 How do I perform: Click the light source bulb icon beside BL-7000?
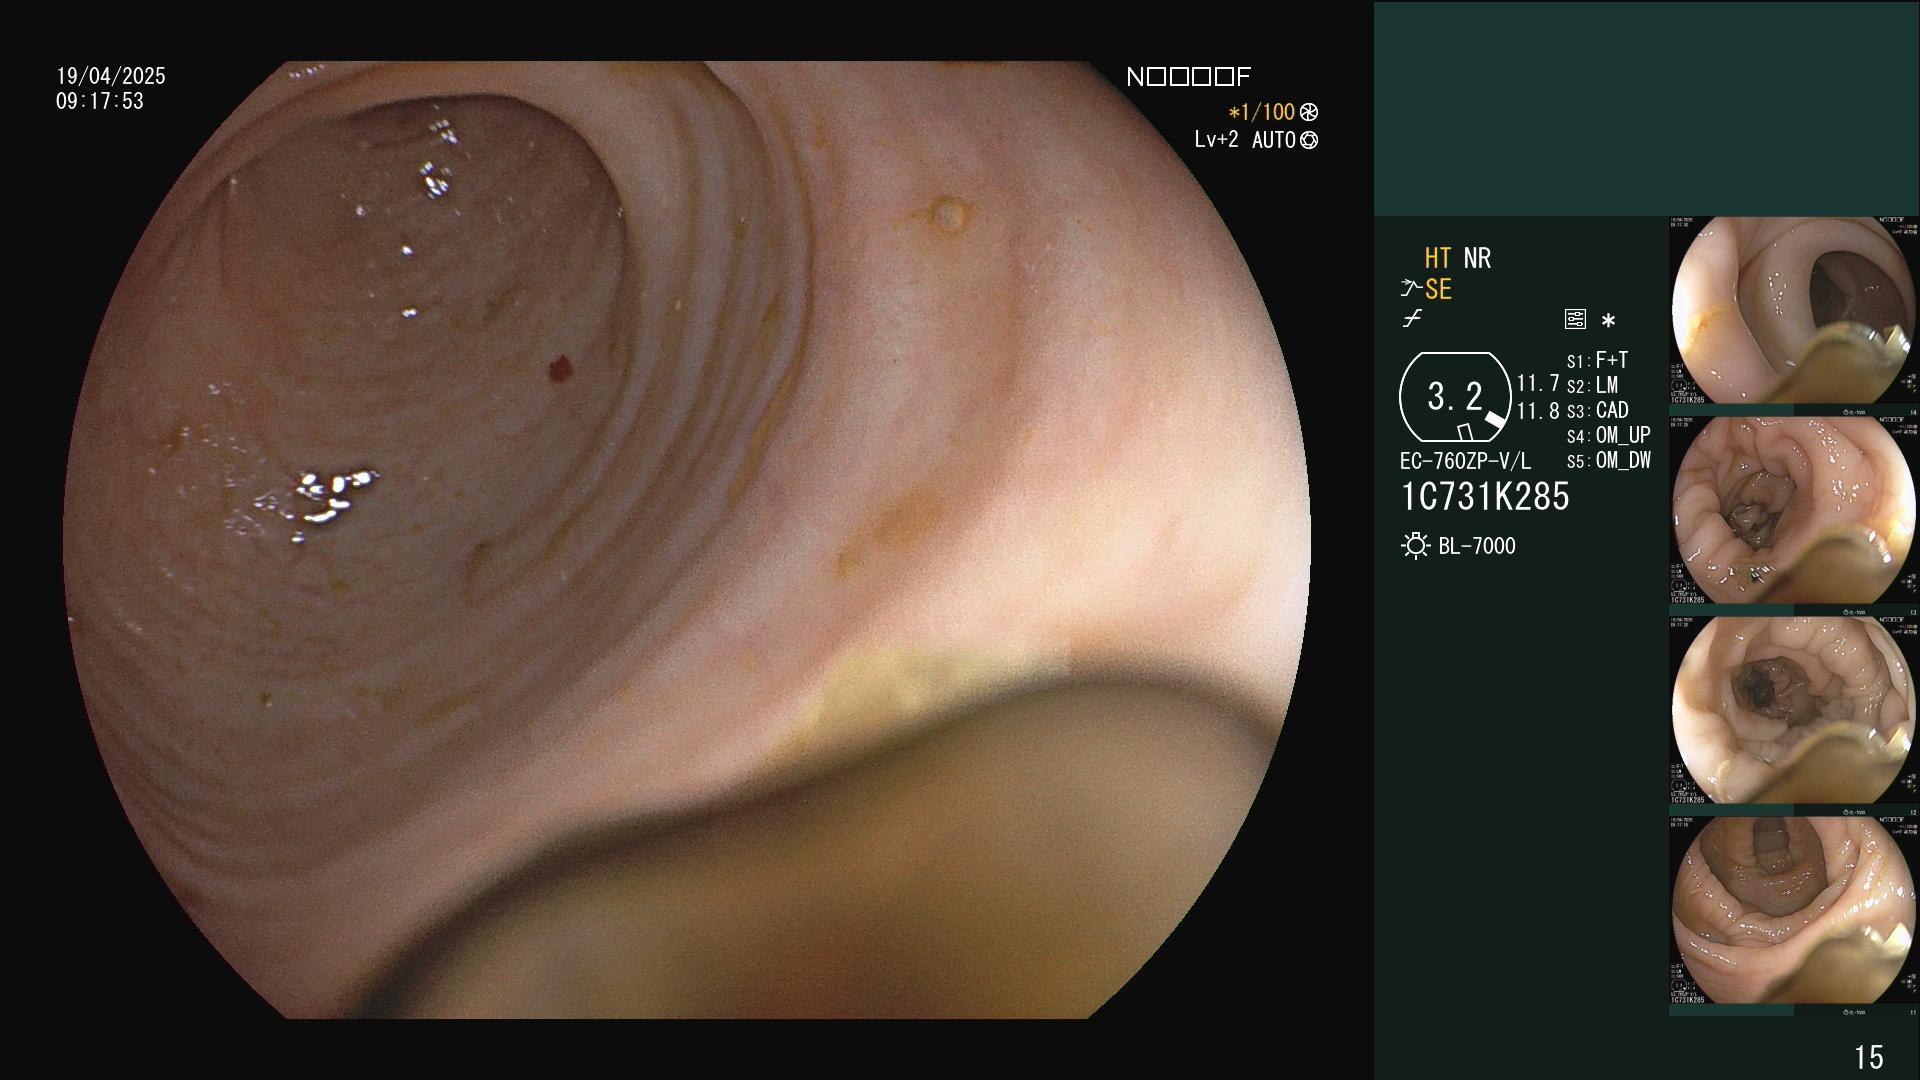coord(1415,546)
